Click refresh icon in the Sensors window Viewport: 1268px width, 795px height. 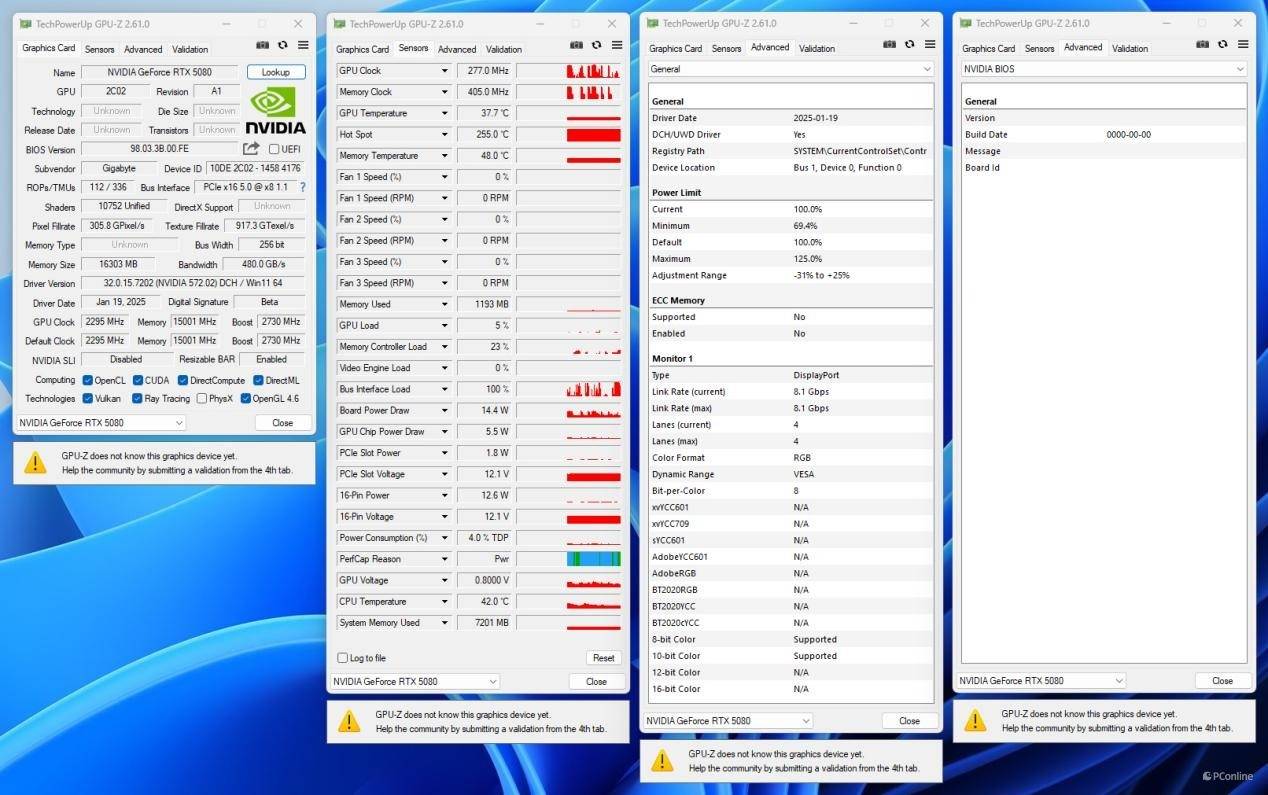[597, 45]
